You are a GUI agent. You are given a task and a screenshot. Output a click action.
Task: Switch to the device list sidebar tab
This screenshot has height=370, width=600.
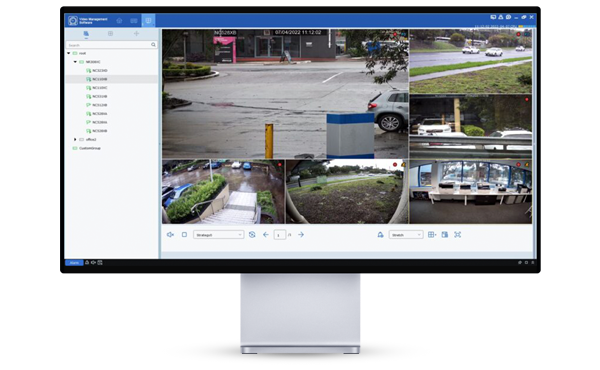(x=86, y=34)
